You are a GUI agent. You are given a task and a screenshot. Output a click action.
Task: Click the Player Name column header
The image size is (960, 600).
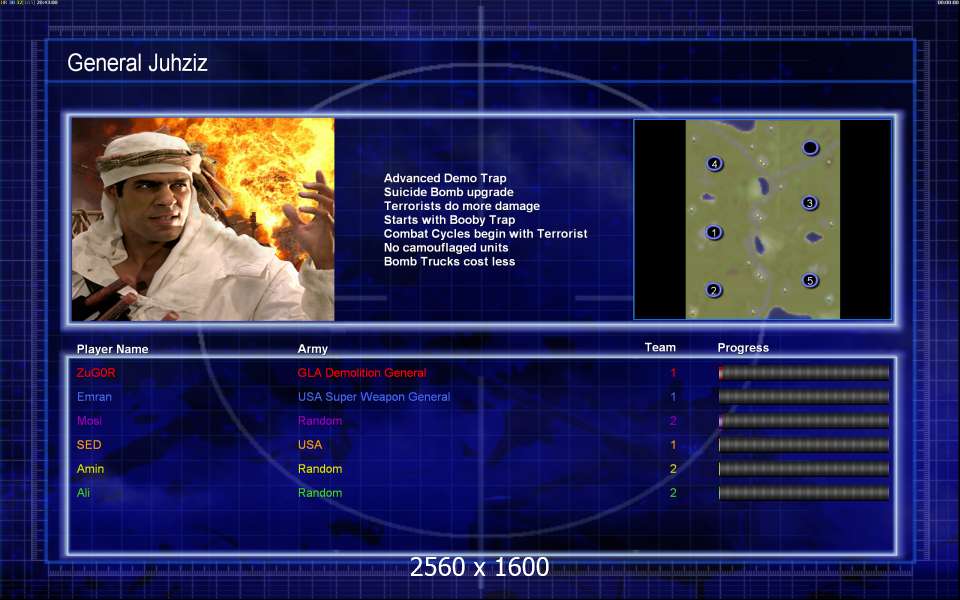[x=112, y=349]
